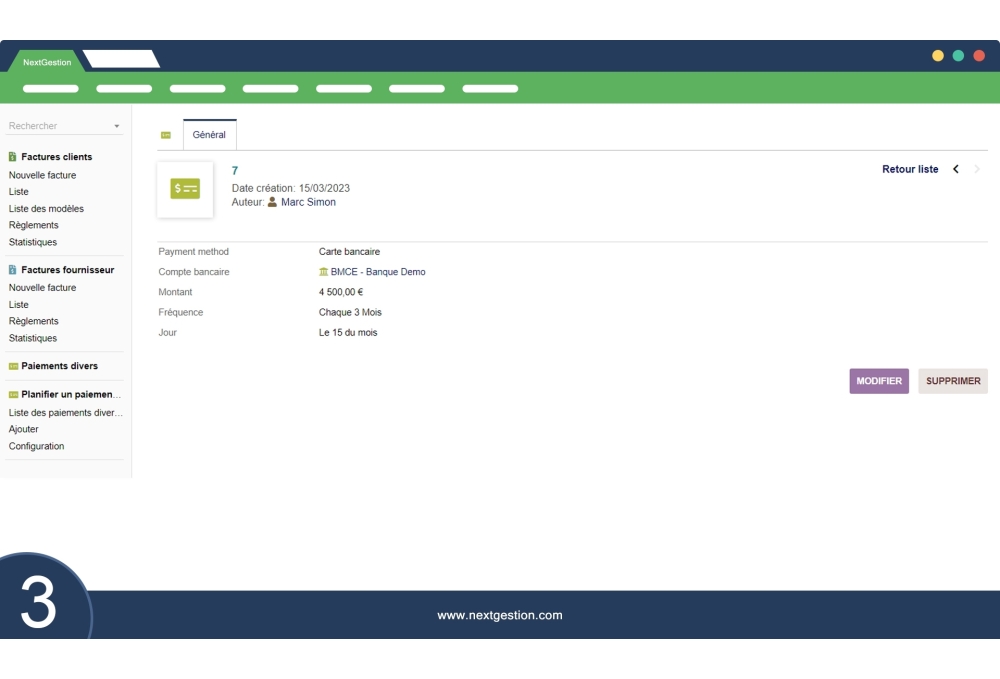Viewport: 1000px width, 679px height.
Task: Click Retour liste to go back
Action: click(x=909, y=169)
